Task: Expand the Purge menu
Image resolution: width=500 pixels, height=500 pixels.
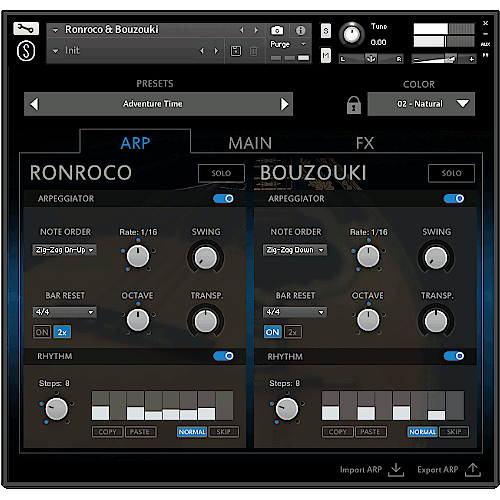Action: [288, 44]
